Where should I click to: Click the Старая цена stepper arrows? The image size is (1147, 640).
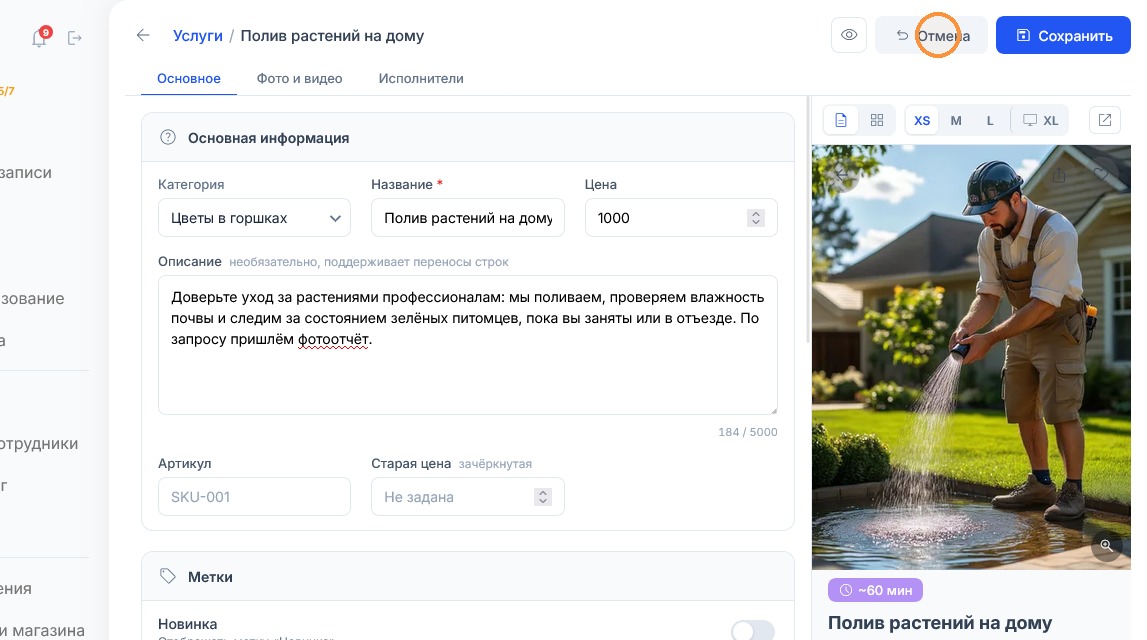coord(543,497)
